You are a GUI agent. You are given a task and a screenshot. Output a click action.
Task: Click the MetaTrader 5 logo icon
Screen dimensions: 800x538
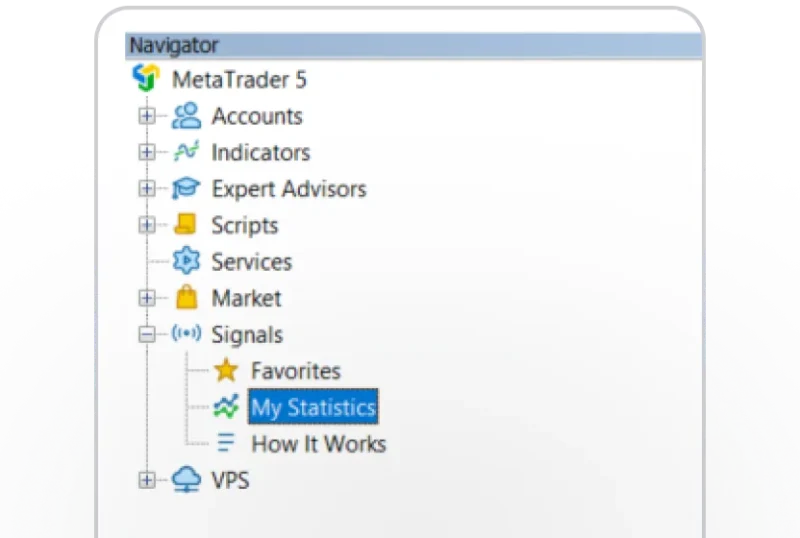click(x=146, y=78)
